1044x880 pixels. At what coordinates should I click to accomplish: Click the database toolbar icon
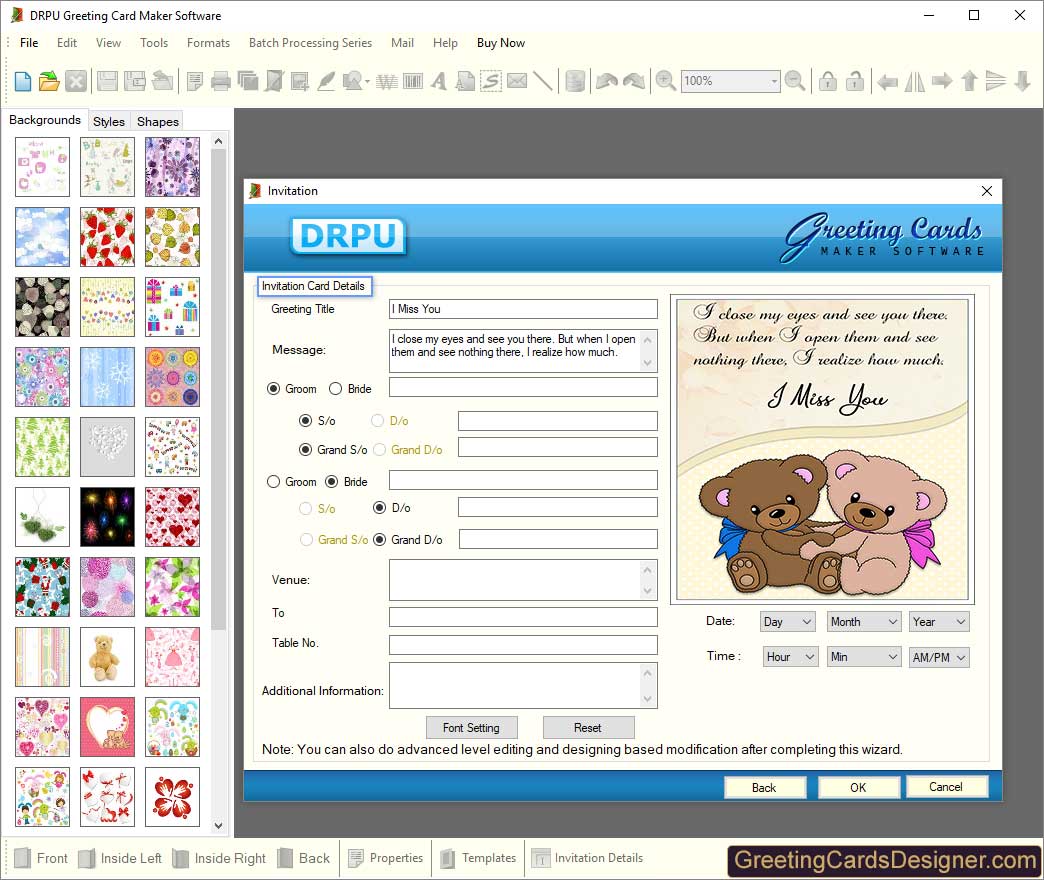575,81
